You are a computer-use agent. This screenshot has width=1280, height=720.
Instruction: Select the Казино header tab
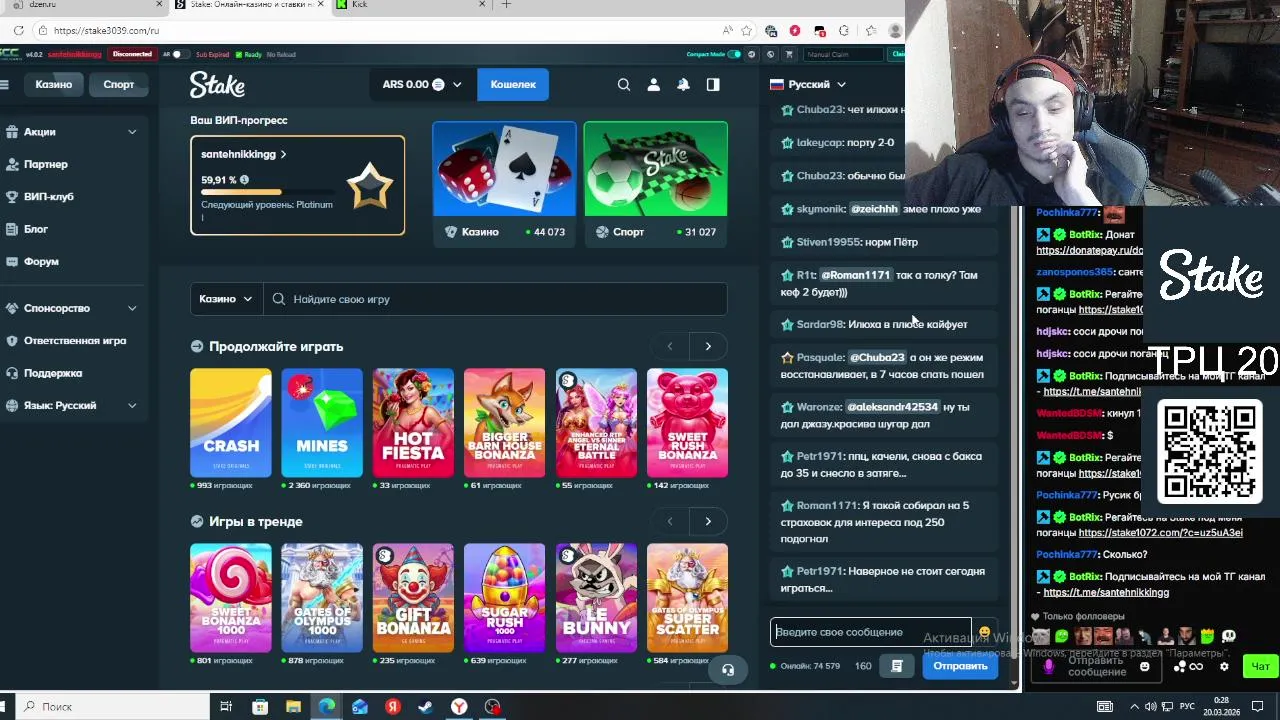[x=54, y=85]
